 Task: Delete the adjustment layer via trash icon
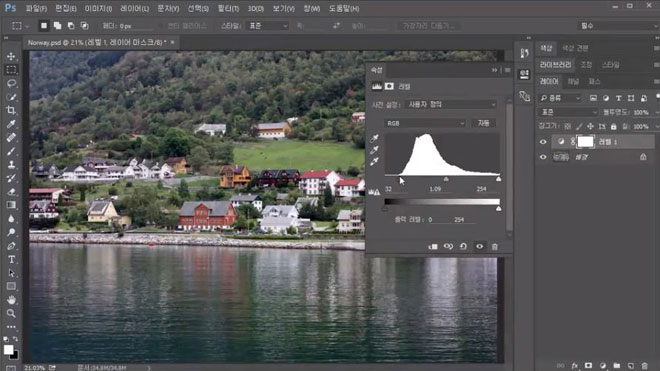pyautogui.click(x=495, y=247)
